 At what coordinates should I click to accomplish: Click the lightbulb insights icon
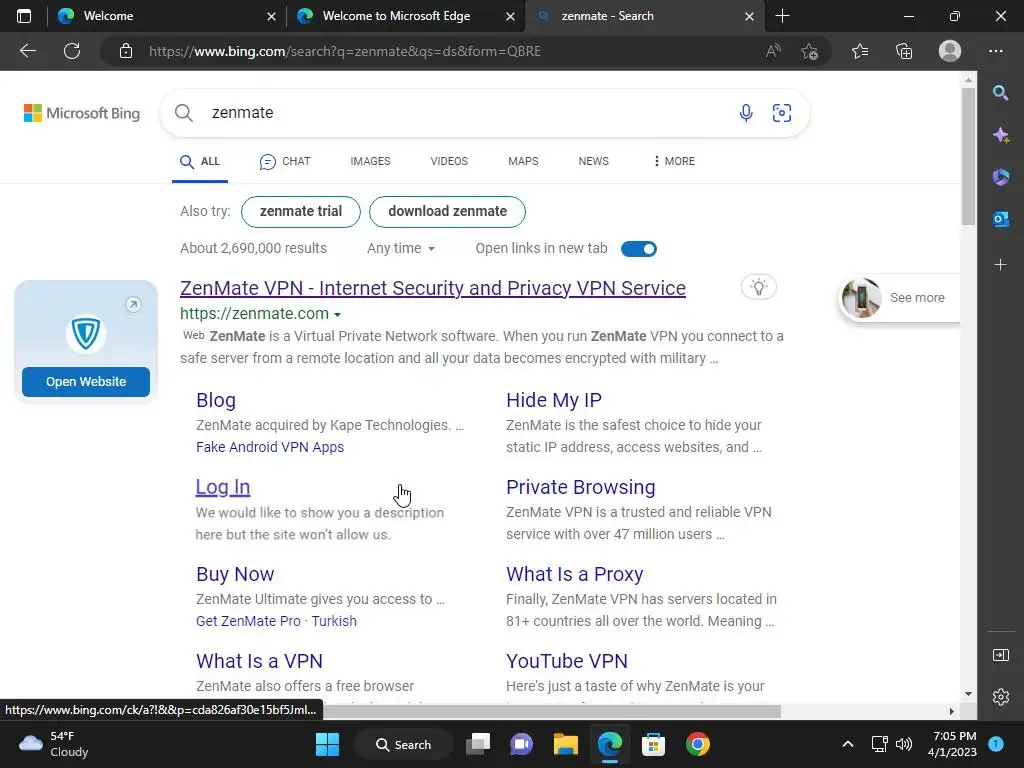[759, 287]
